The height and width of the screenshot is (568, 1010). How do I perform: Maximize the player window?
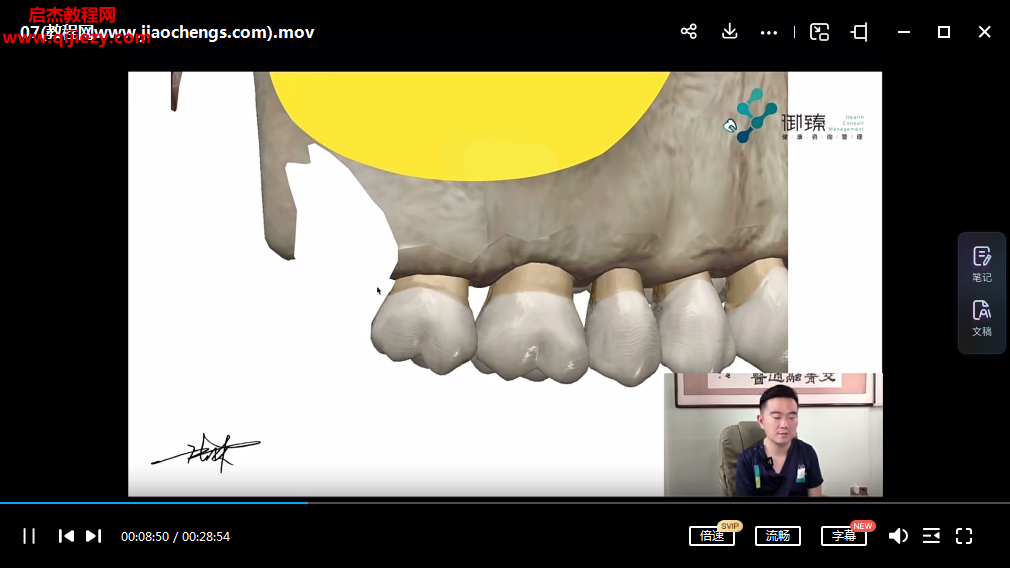(944, 32)
